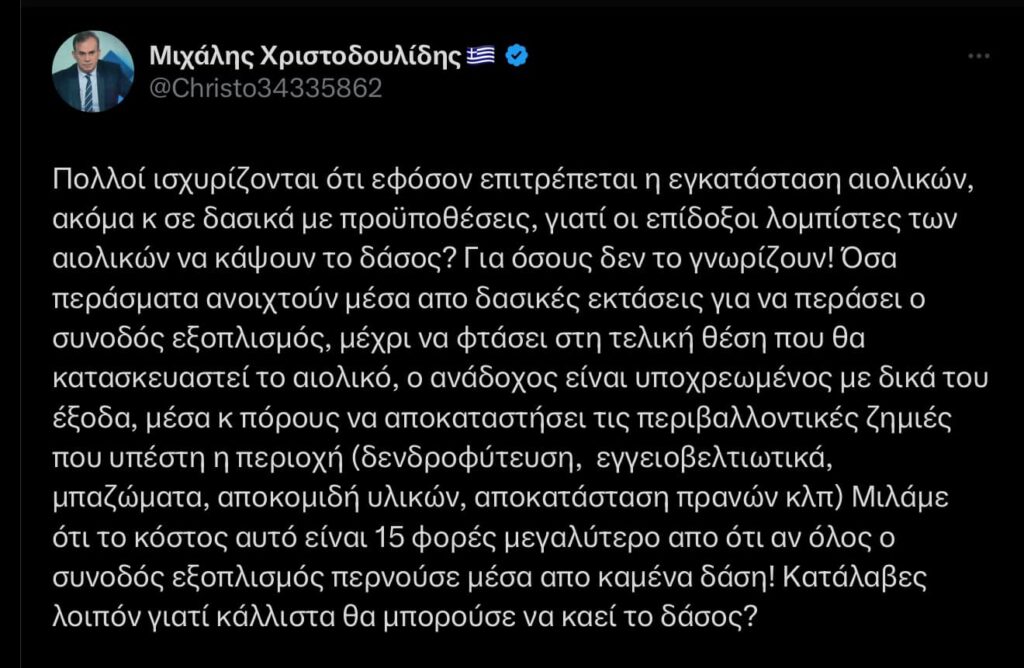Click the @Christo34335862 handle
The image size is (1024, 668).
[x=265, y=88]
